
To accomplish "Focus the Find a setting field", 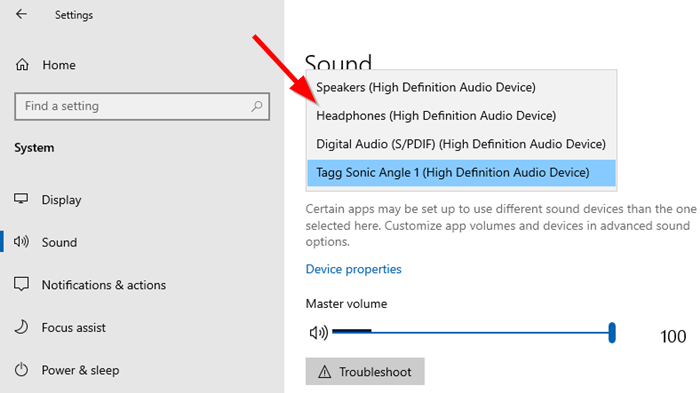I will pos(142,106).
